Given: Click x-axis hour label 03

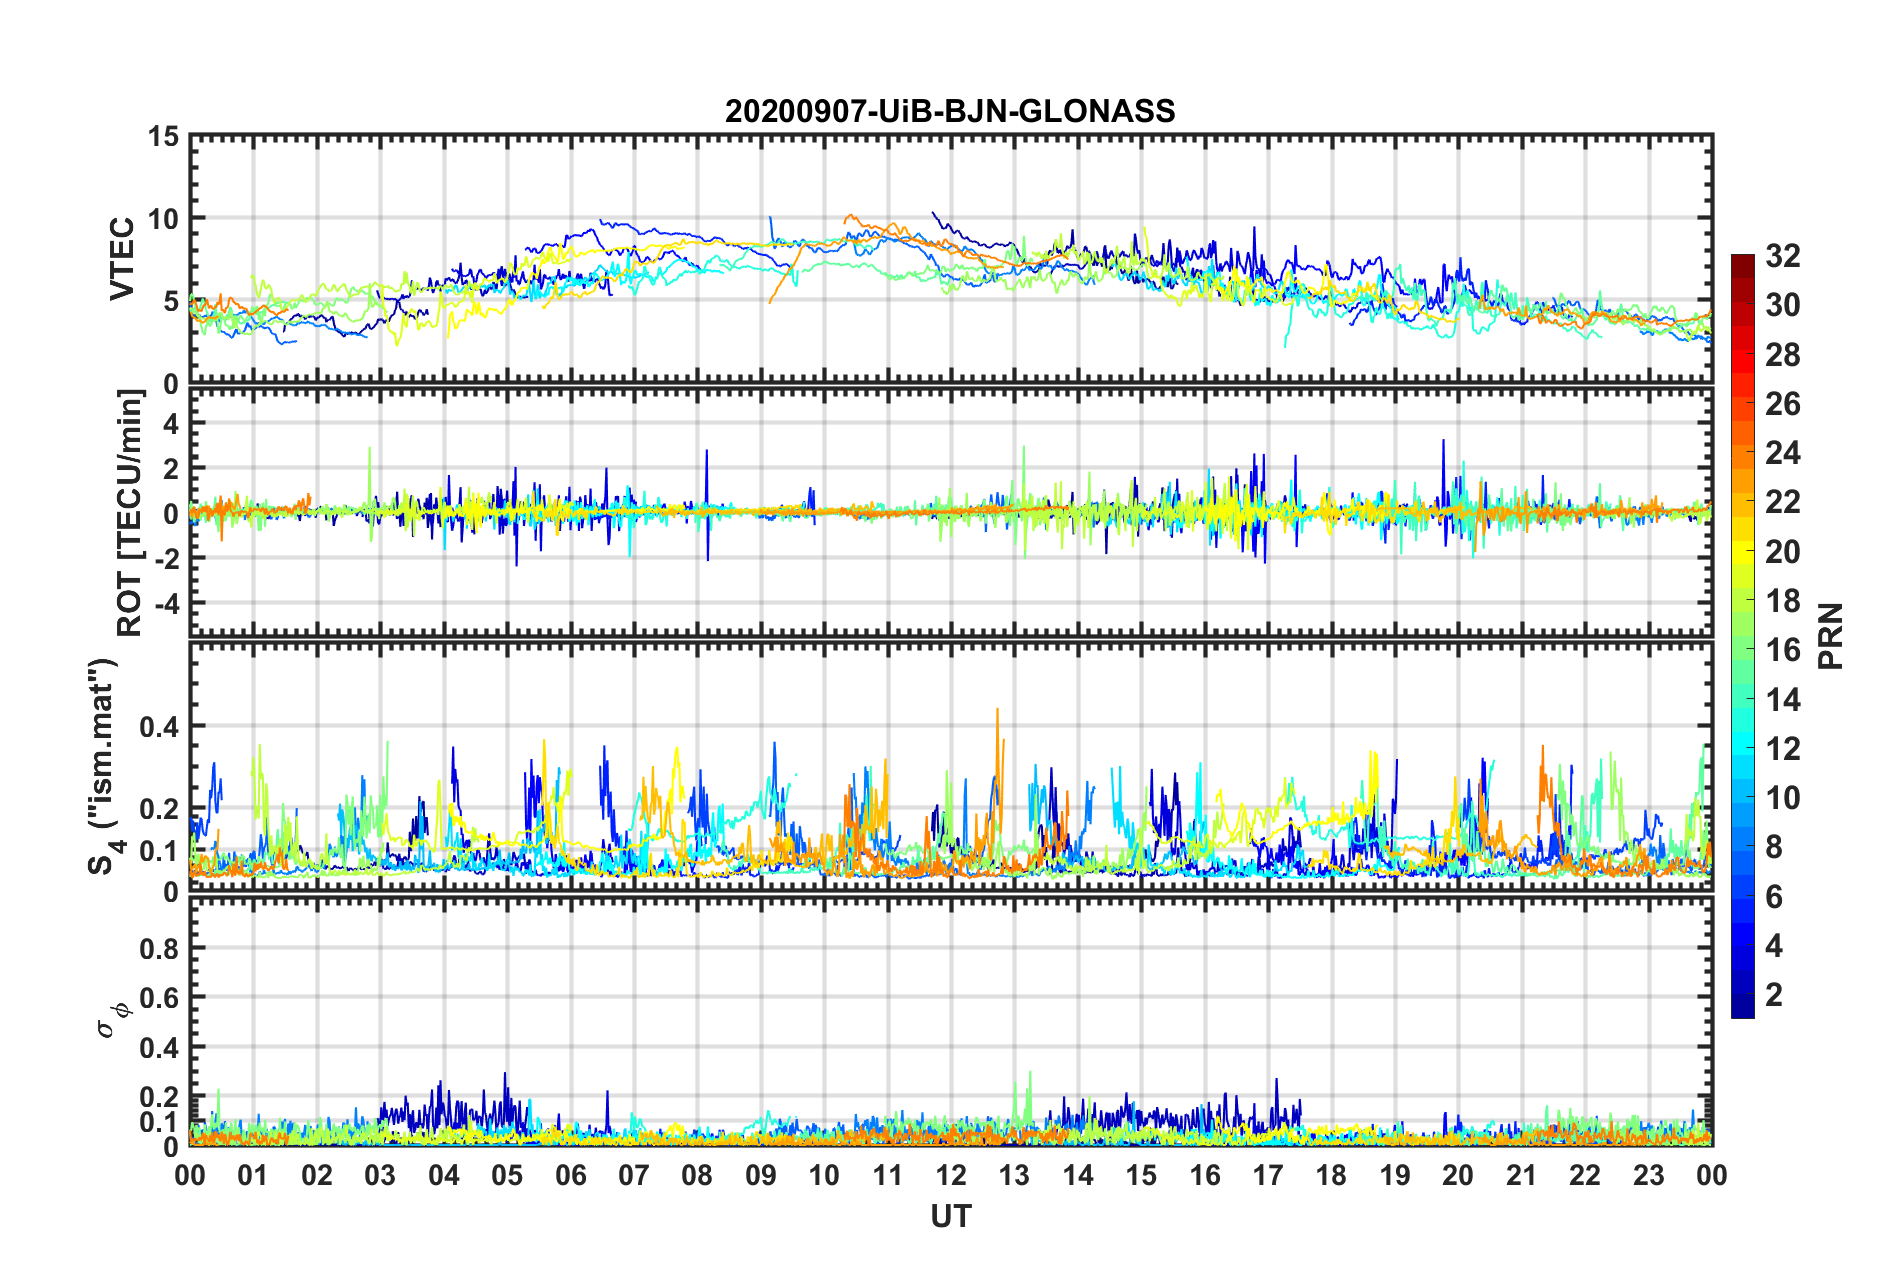Looking at the screenshot, I should [x=380, y=1176].
